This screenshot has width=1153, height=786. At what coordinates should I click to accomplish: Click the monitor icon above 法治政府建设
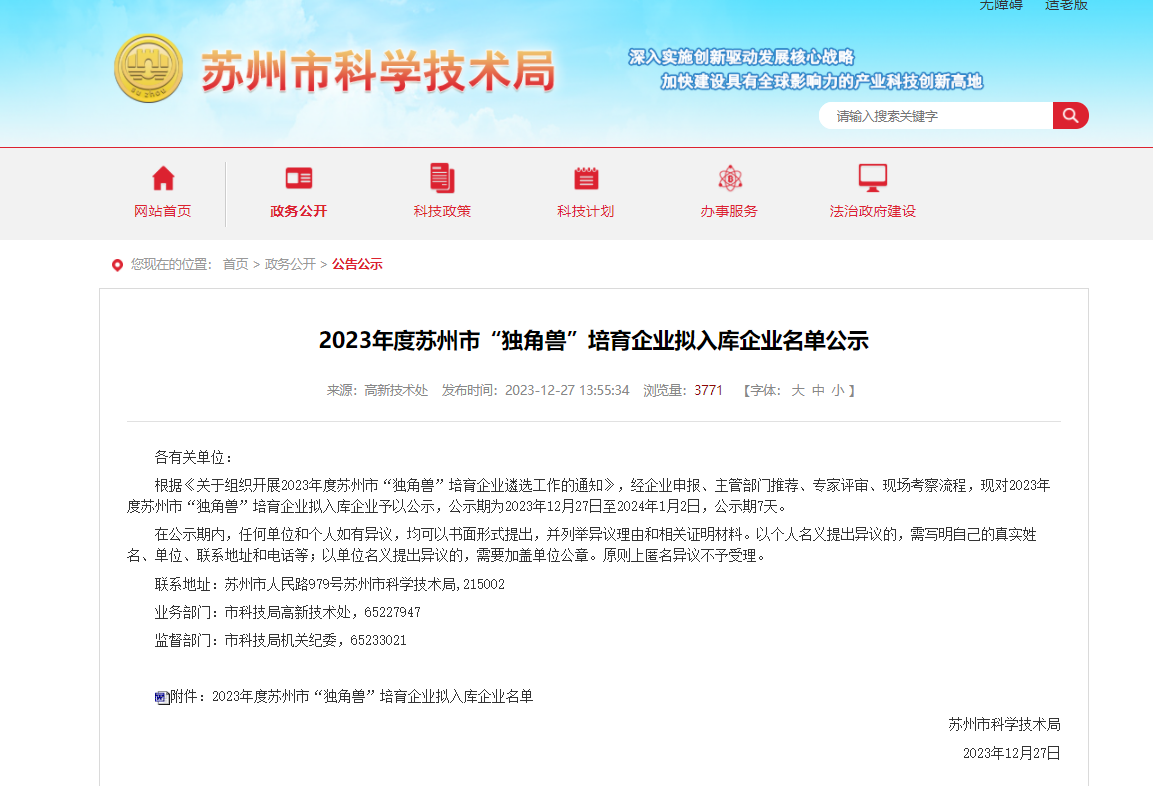tap(873, 179)
